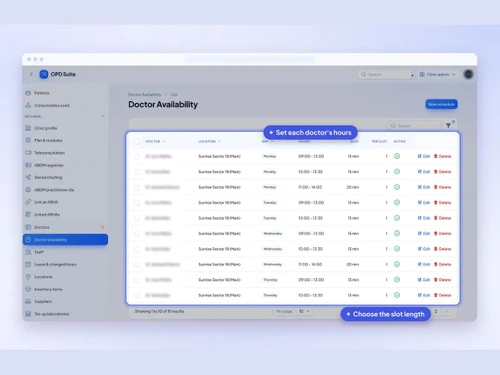This screenshot has width=500, height=375.
Task: Delete the Monday 10:00-13:30 schedule
Action: tap(442, 172)
